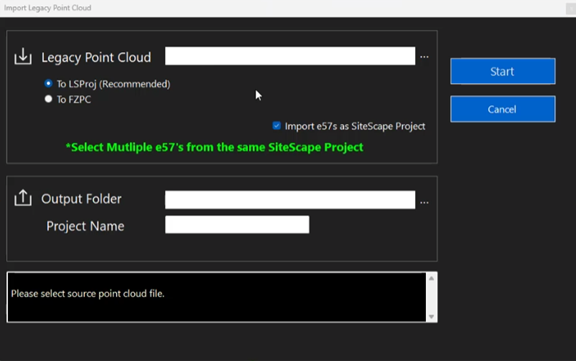
Task: Click the 'Output Folder' label
Action: click(x=81, y=199)
